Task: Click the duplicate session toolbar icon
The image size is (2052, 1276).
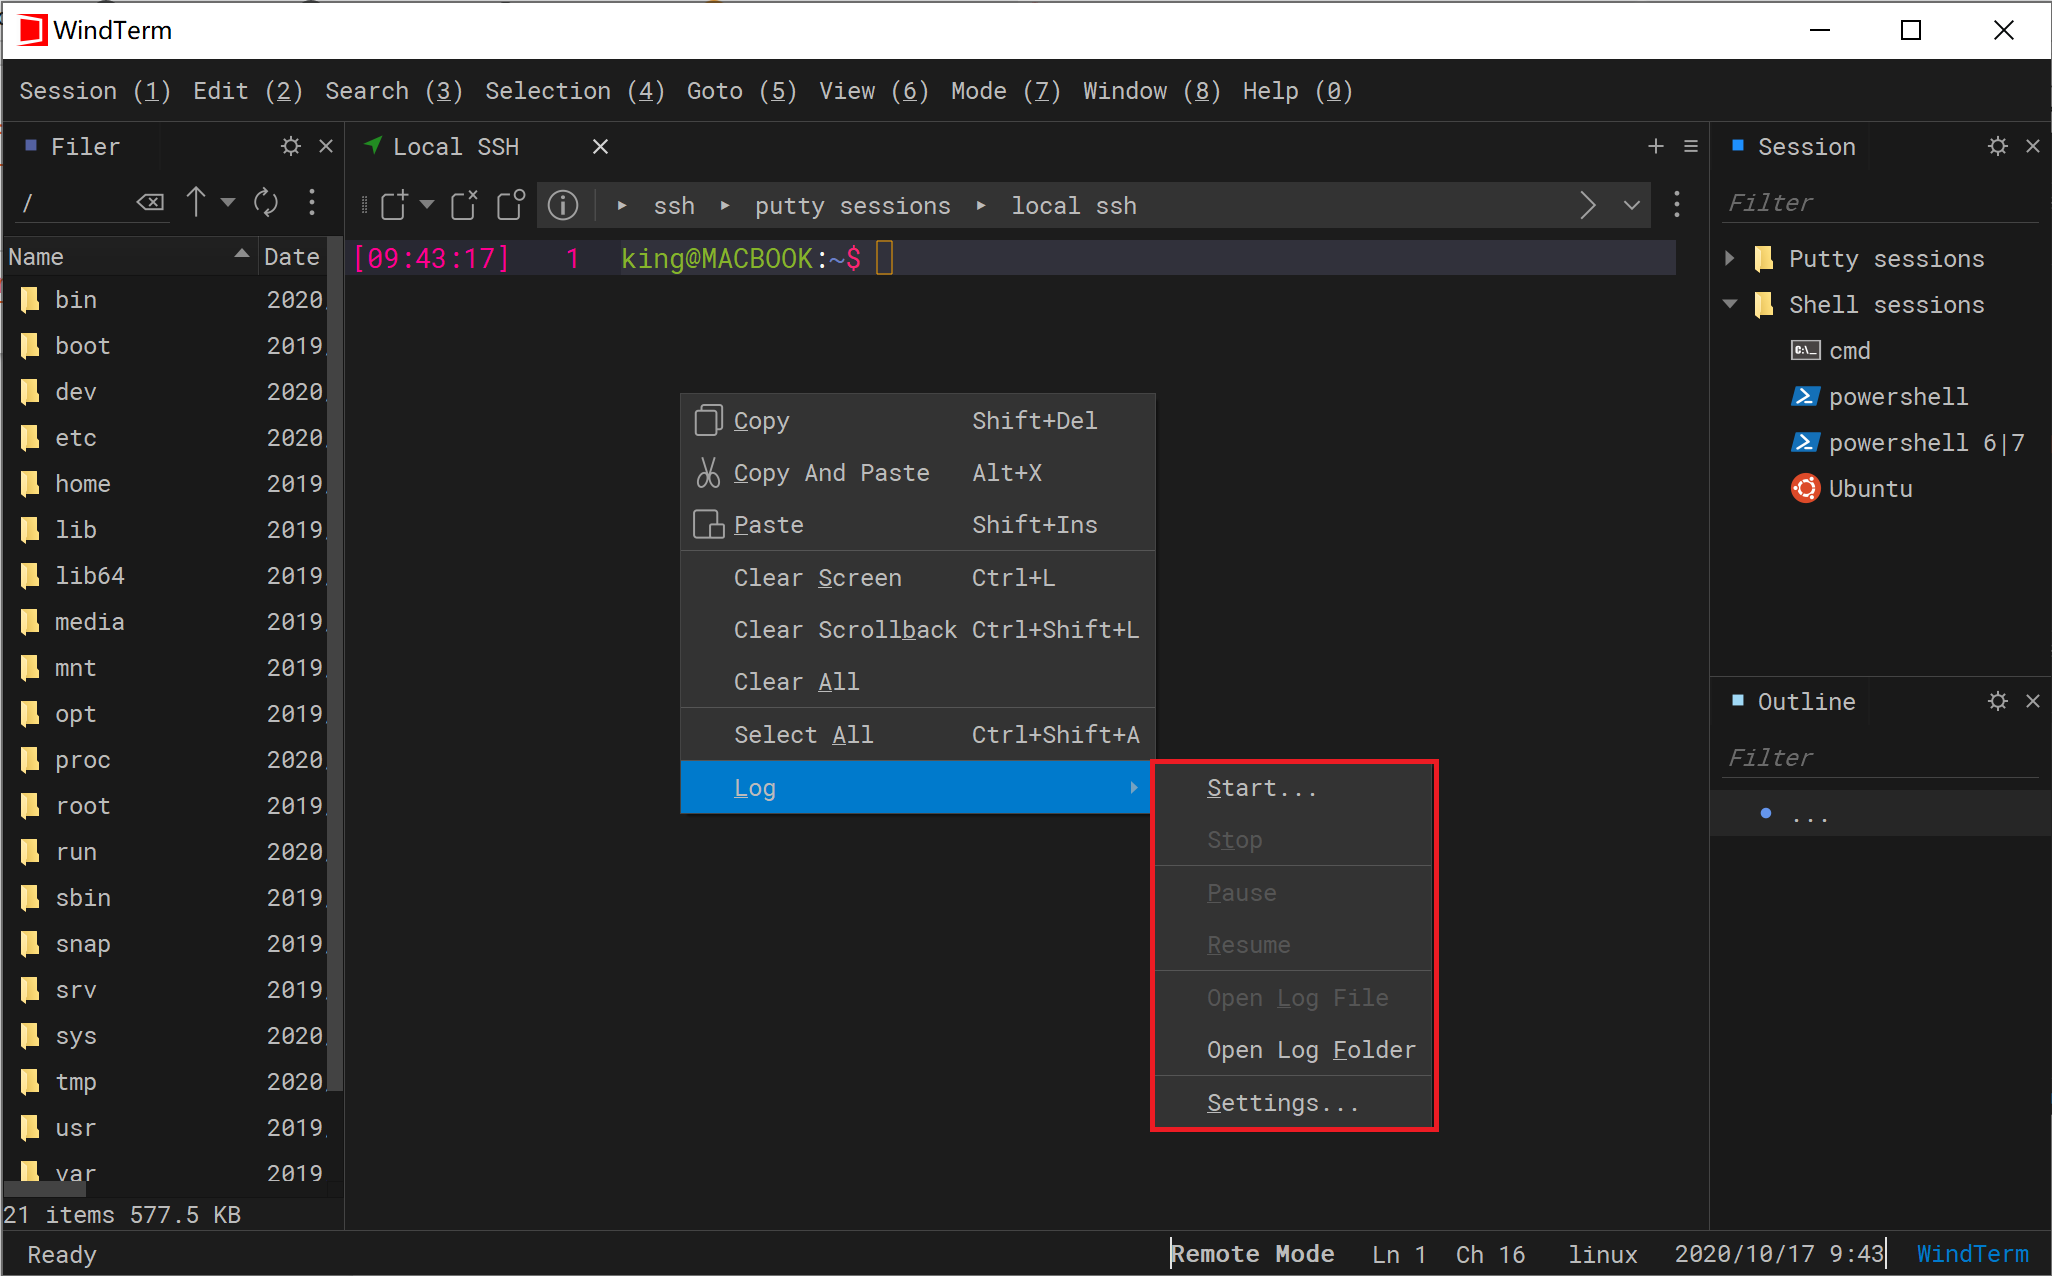Action: click(x=512, y=205)
